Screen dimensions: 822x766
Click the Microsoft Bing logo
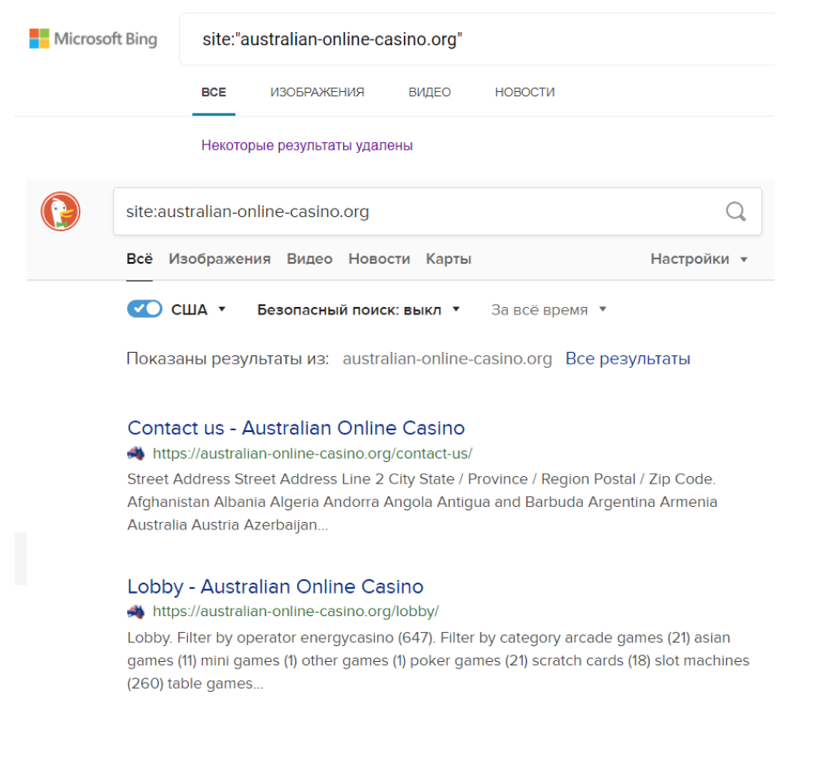click(x=93, y=40)
